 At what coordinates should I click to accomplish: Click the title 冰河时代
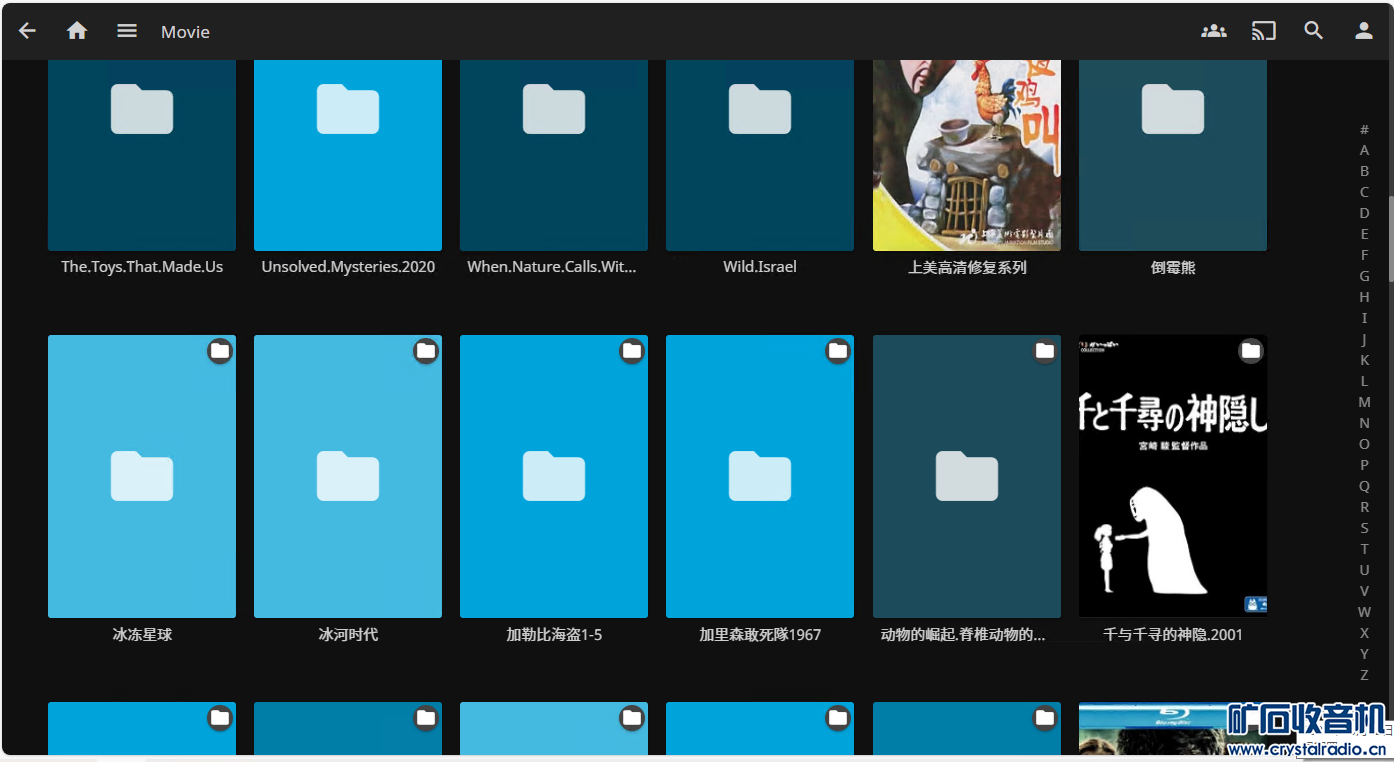348,635
